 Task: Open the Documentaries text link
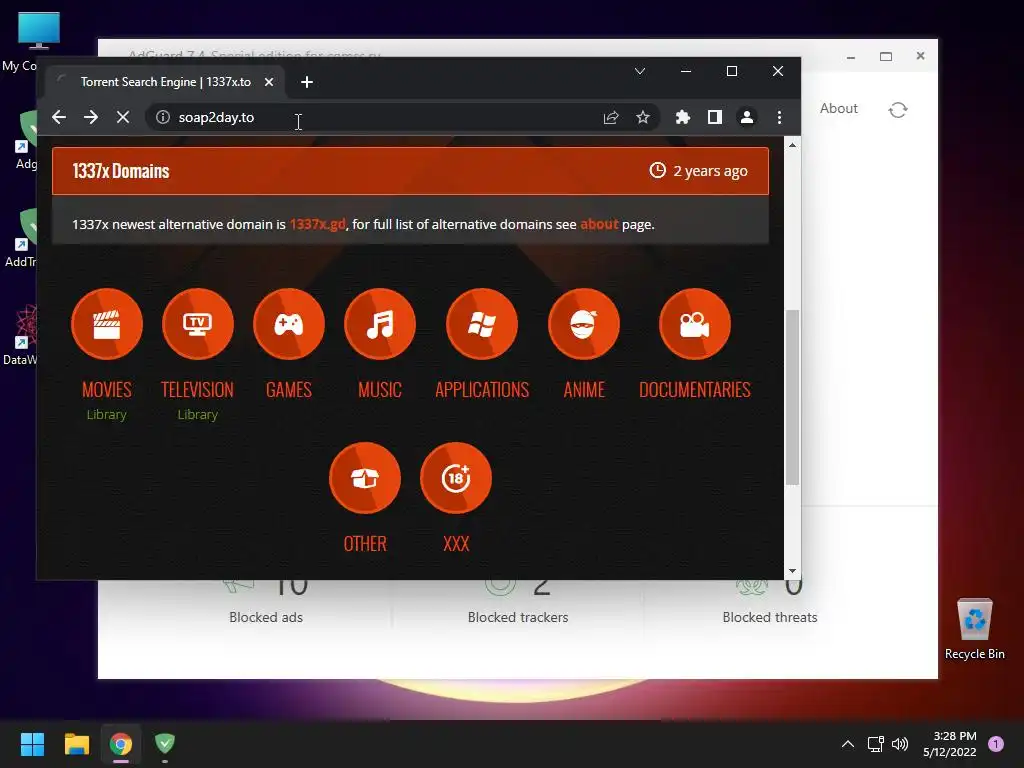(695, 390)
